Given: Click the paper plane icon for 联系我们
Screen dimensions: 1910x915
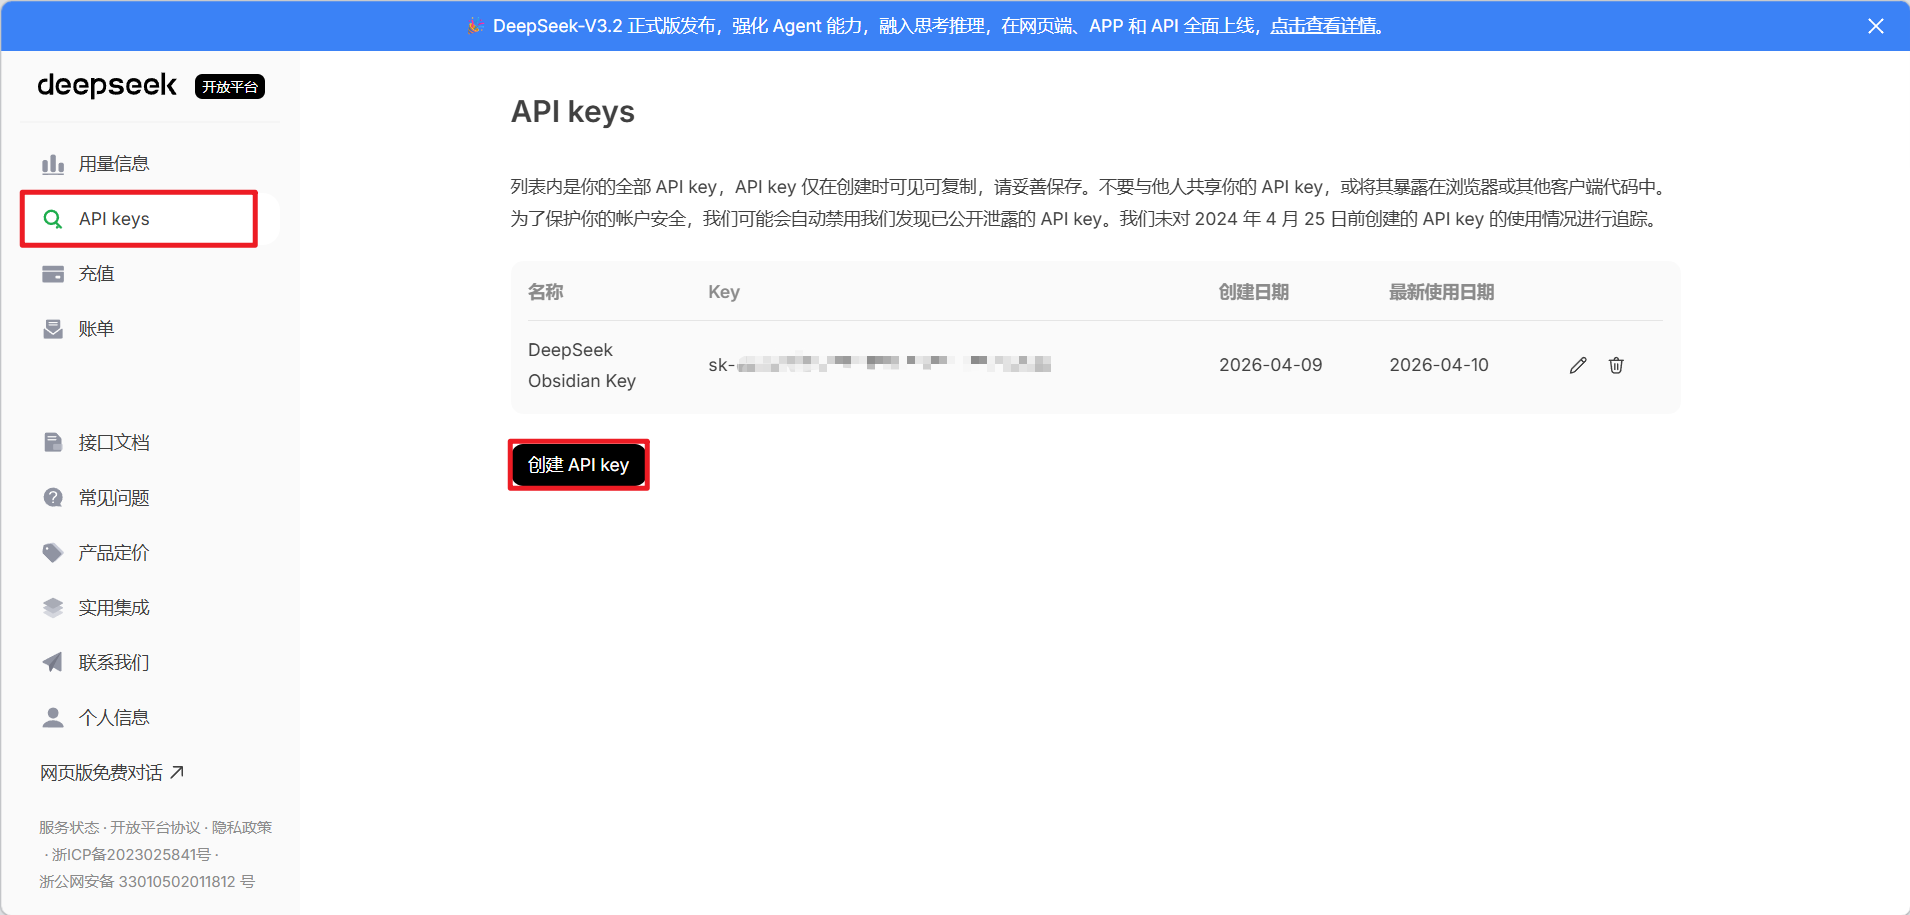Looking at the screenshot, I should click(x=53, y=662).
